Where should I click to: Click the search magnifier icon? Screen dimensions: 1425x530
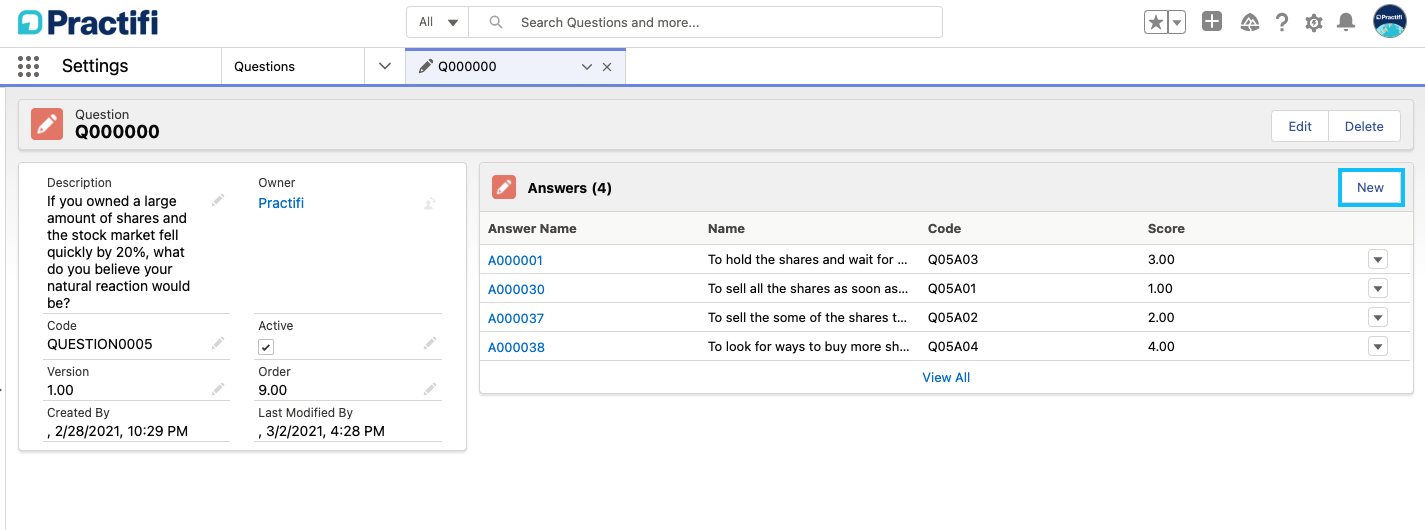tap(495, 22)
